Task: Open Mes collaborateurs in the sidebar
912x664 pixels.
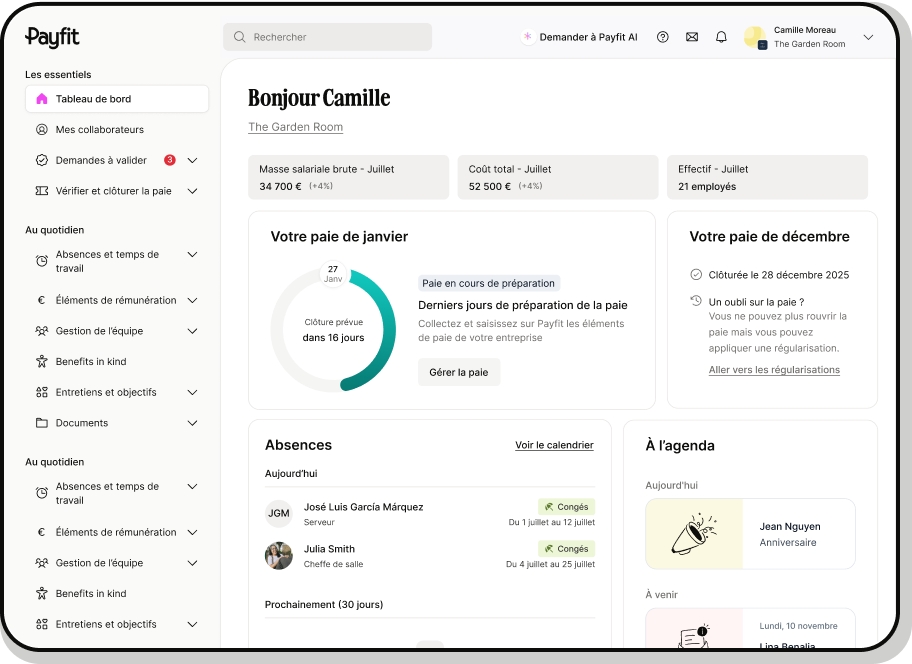Action: (x=117, y=130)
